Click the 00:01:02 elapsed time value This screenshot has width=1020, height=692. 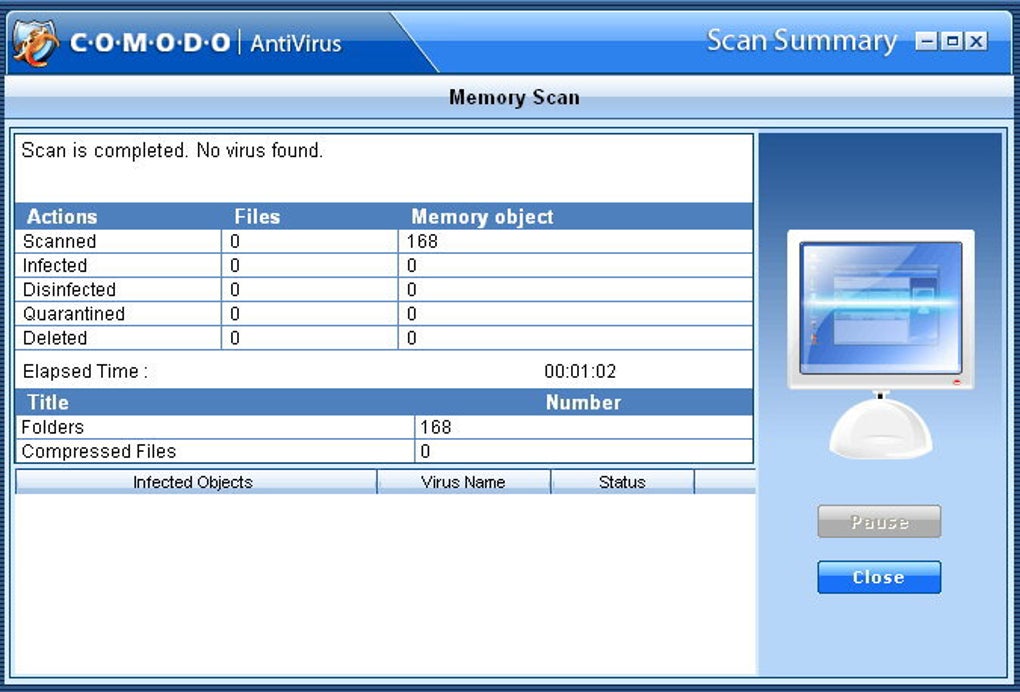click(580, 371)
